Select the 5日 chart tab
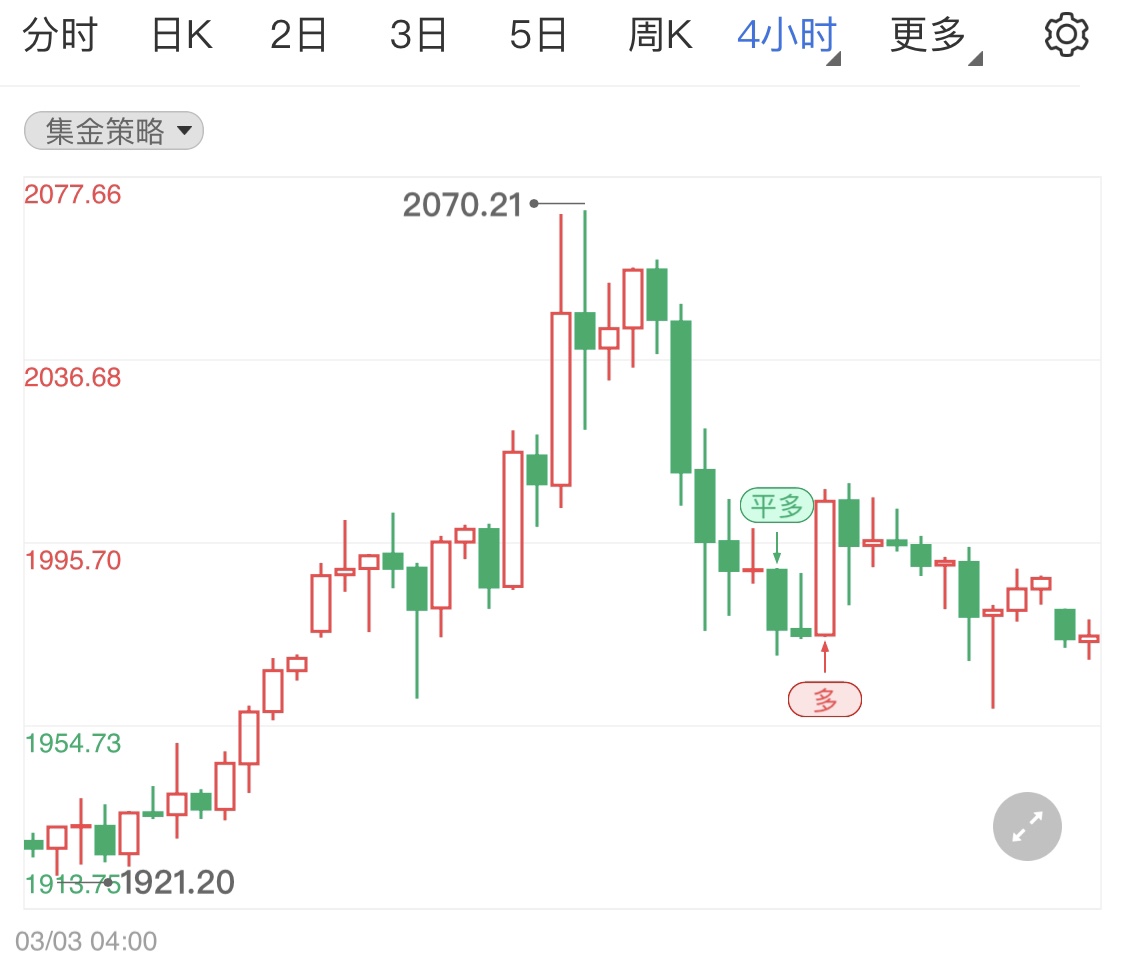The width and height of the screenshot is (1125, 957). [x=538, y=37]
